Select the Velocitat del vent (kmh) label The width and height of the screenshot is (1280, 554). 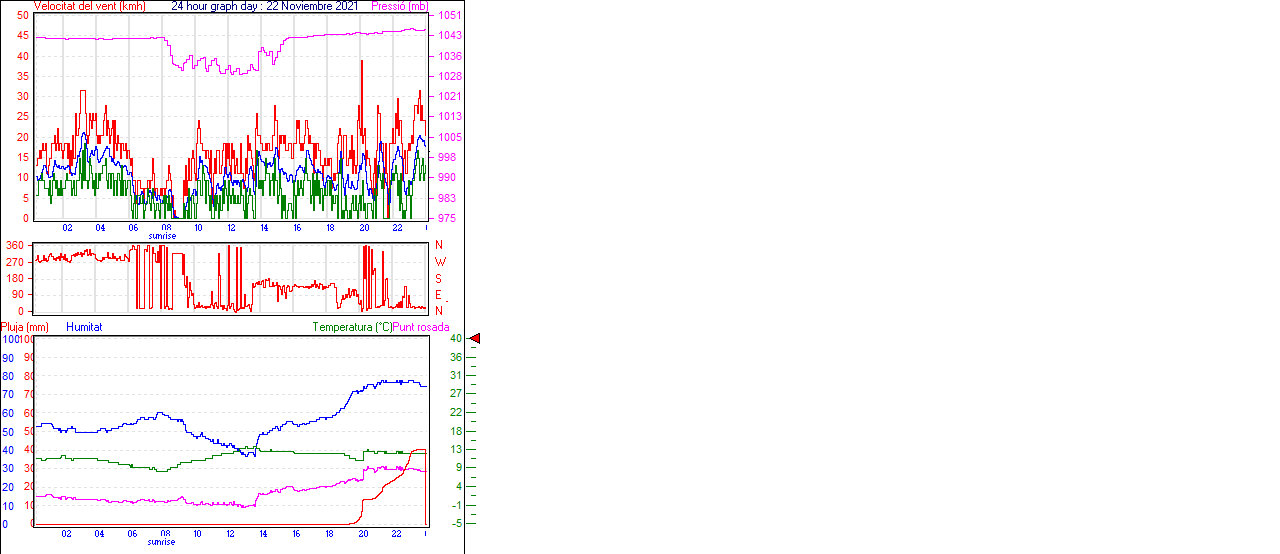pyautogui.click(x=89, y=6)
